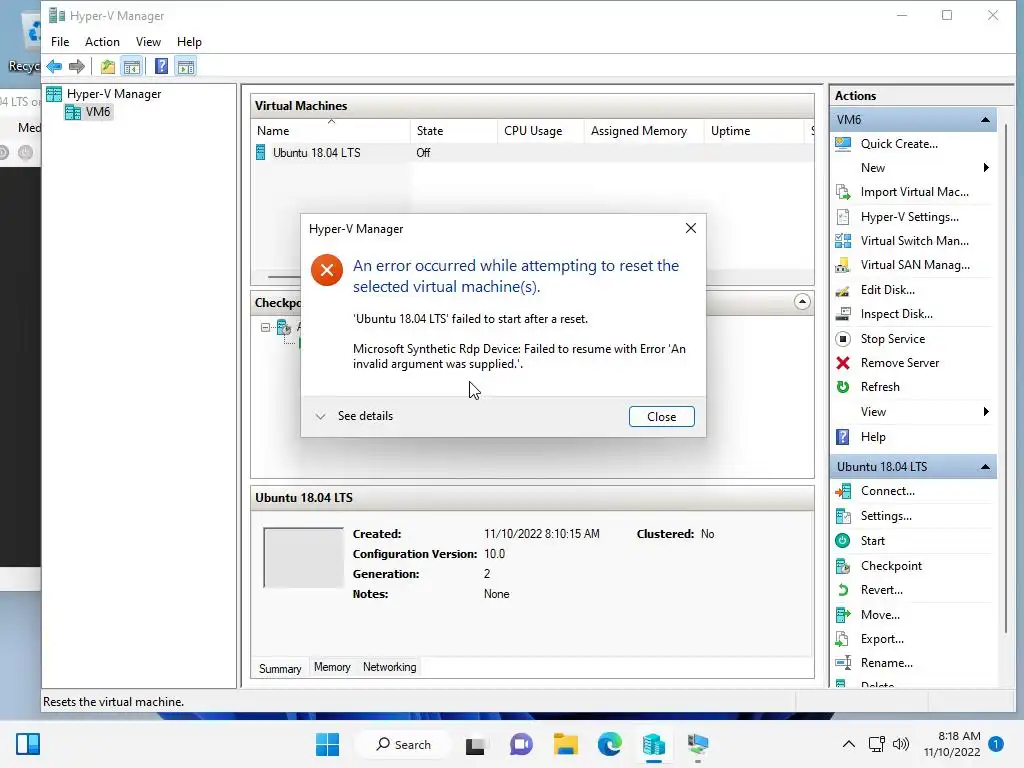Switch to the Memory tab
The width and height of the screenshot is (1024, 768).
click(x=332, y=667)
